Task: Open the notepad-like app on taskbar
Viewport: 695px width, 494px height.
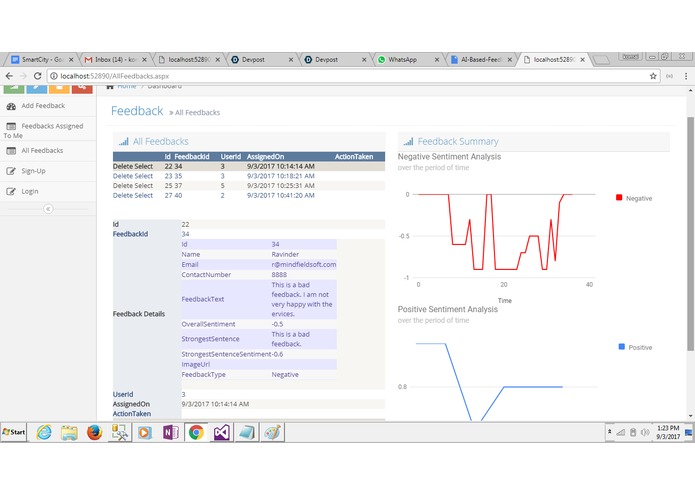Action: pyautogui.click(x=246, y=432)
